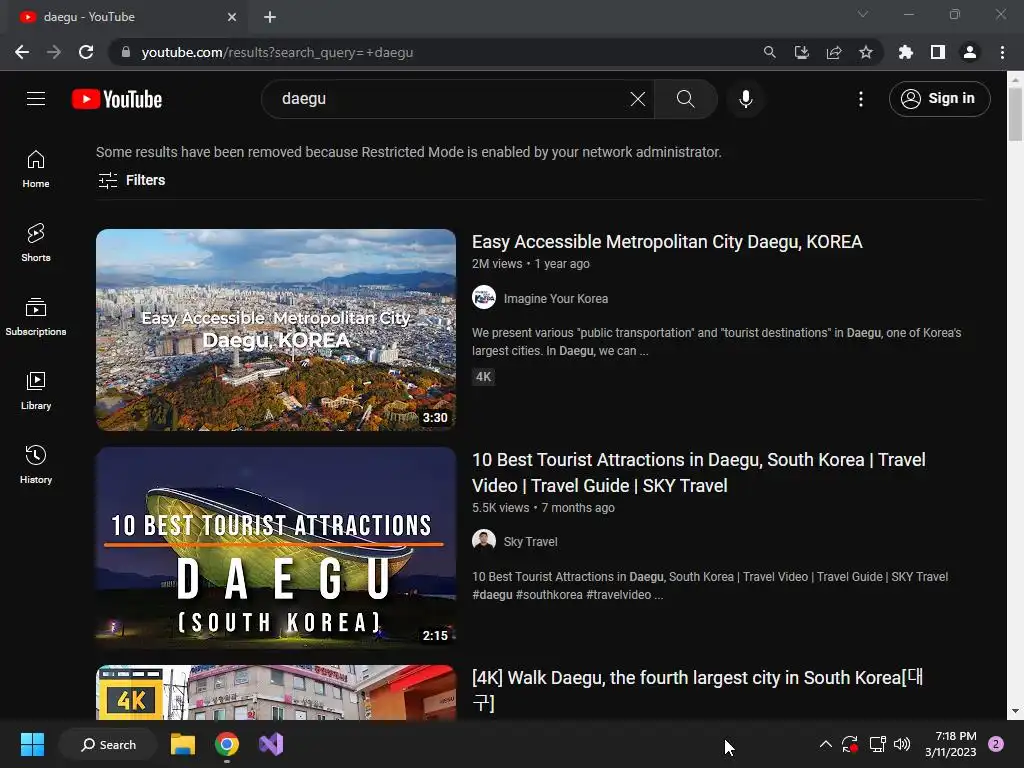This screenshot has width=1024, height=768.
Task: Click title [4K] Walk Daegu, the fourth largest city
Action: point(697,690)
